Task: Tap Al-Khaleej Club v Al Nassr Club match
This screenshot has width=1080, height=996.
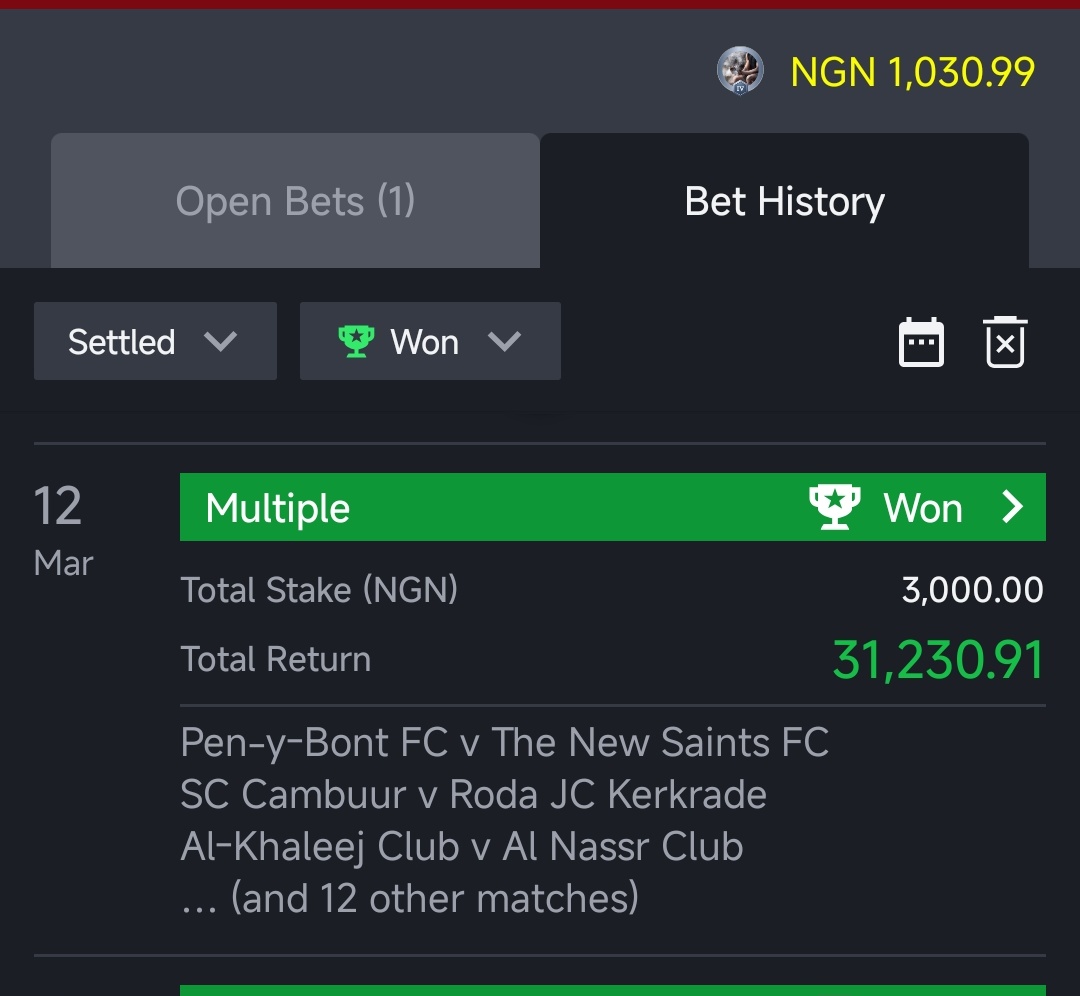Action: tap(461, 846)
